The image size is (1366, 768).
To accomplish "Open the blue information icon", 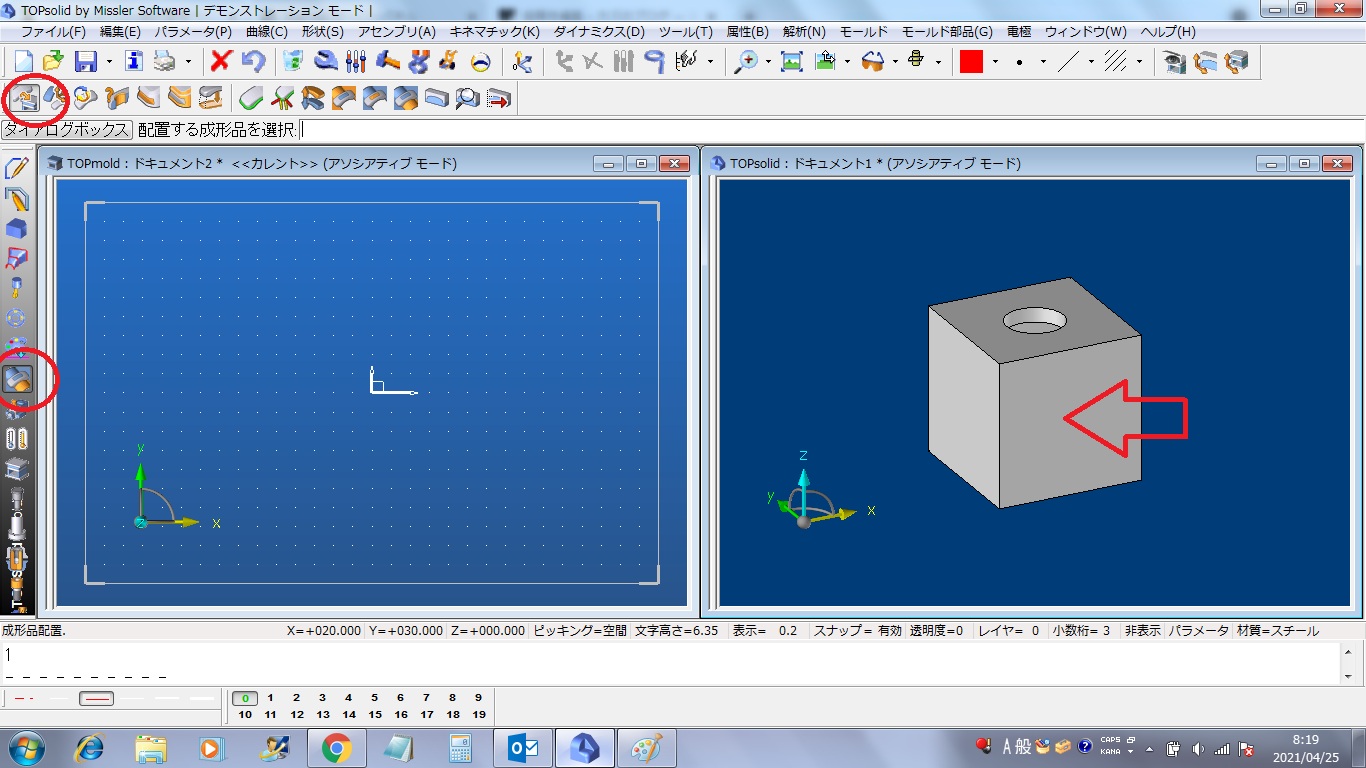I will pyautogui.click(x=134, y=62).
